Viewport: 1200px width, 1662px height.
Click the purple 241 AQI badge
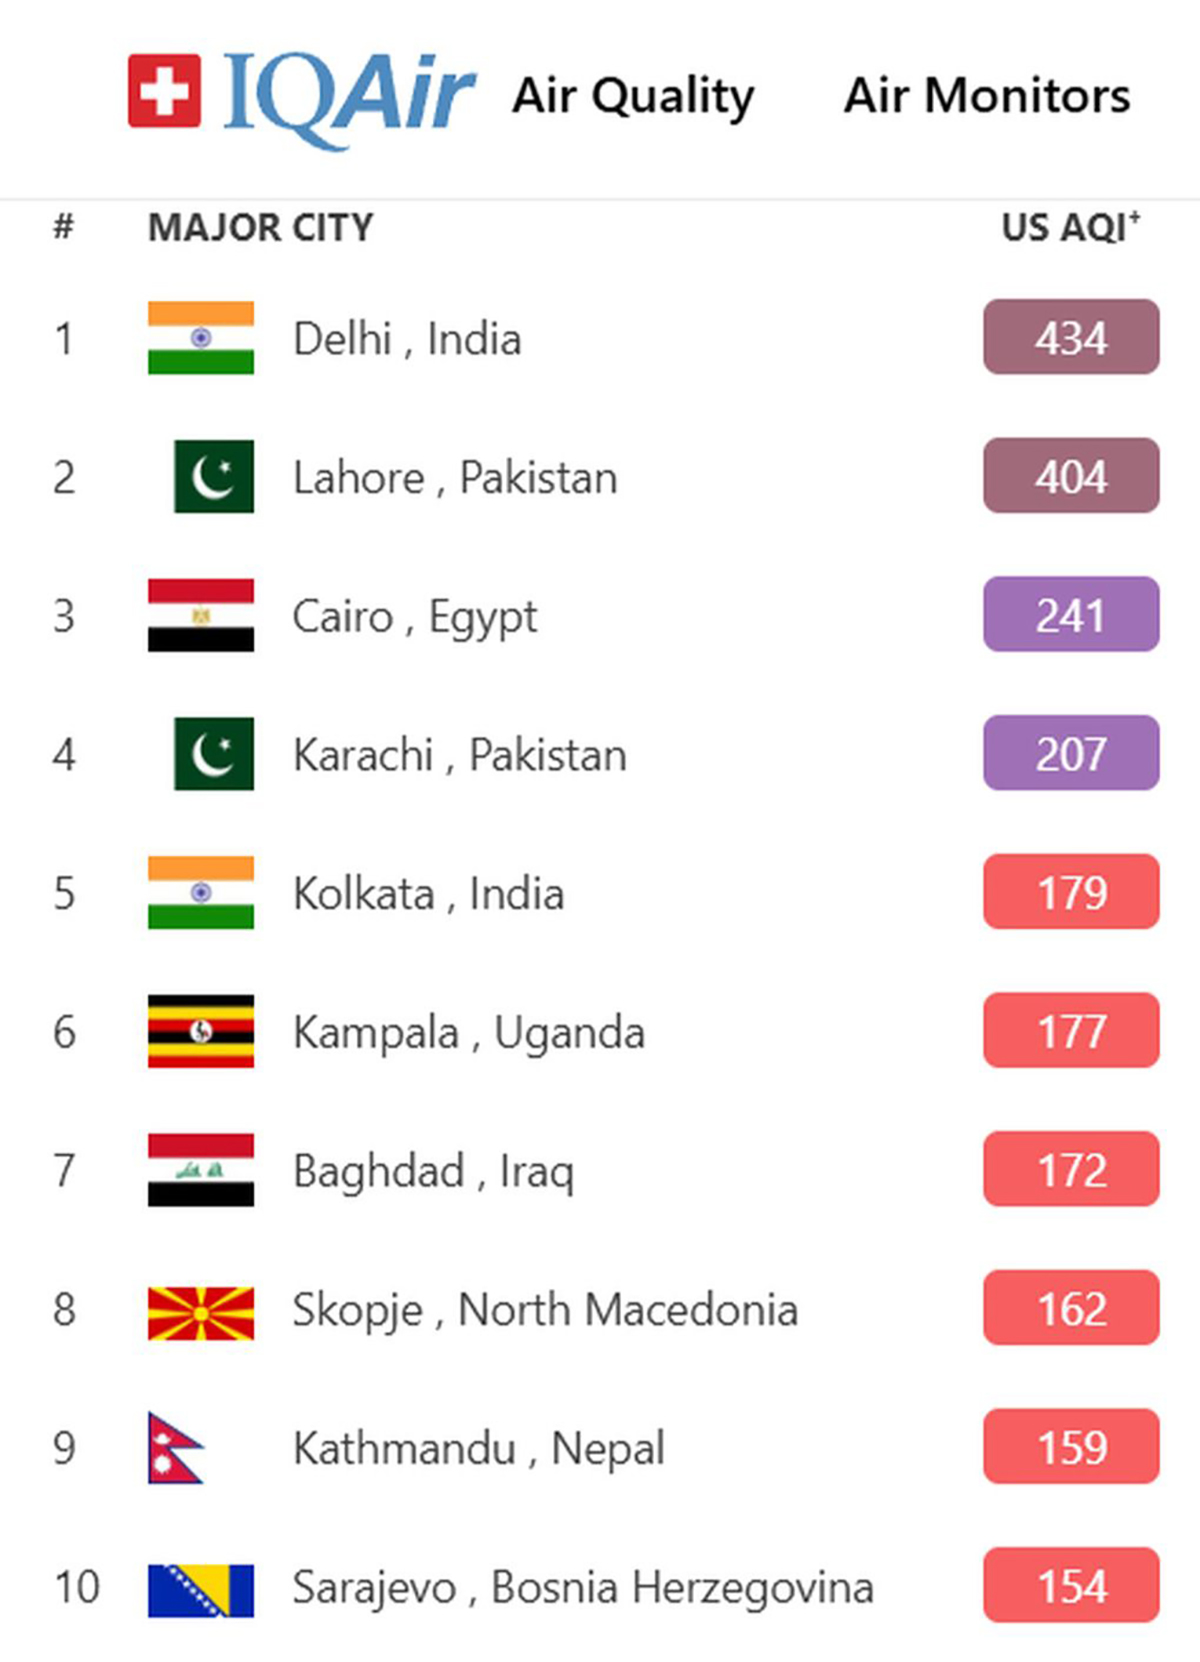pos(1071,614)
